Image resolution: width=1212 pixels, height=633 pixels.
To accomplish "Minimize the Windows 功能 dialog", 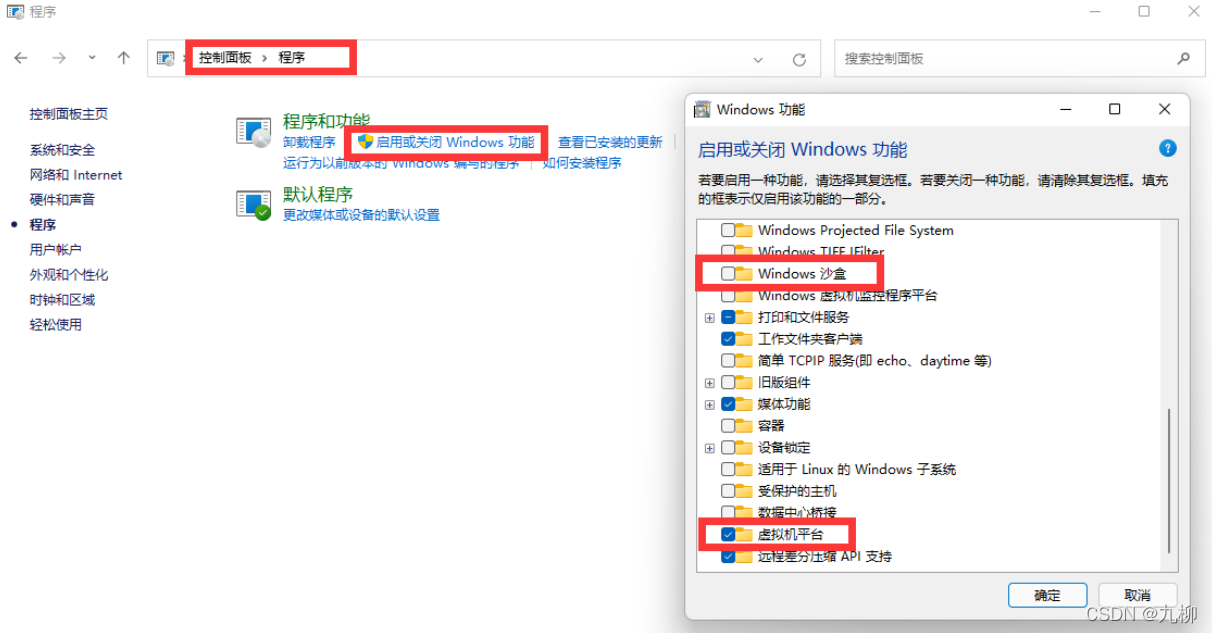I will coord(1065,109).
